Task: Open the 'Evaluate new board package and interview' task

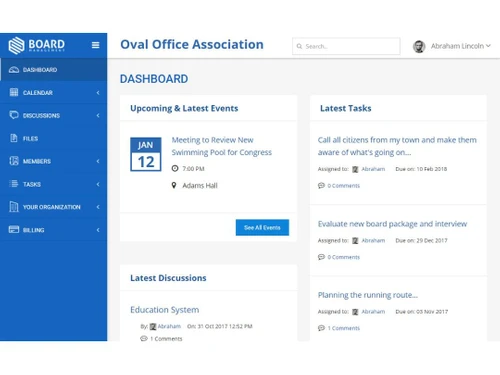Action: click(392, 224)
